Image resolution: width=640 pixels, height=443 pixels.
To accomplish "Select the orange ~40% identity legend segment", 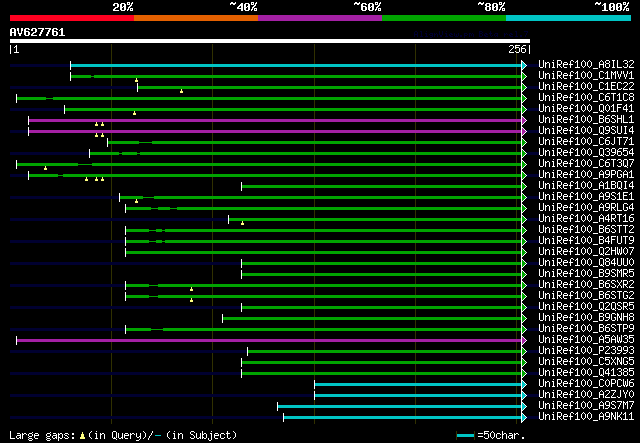I will [196, 18].
